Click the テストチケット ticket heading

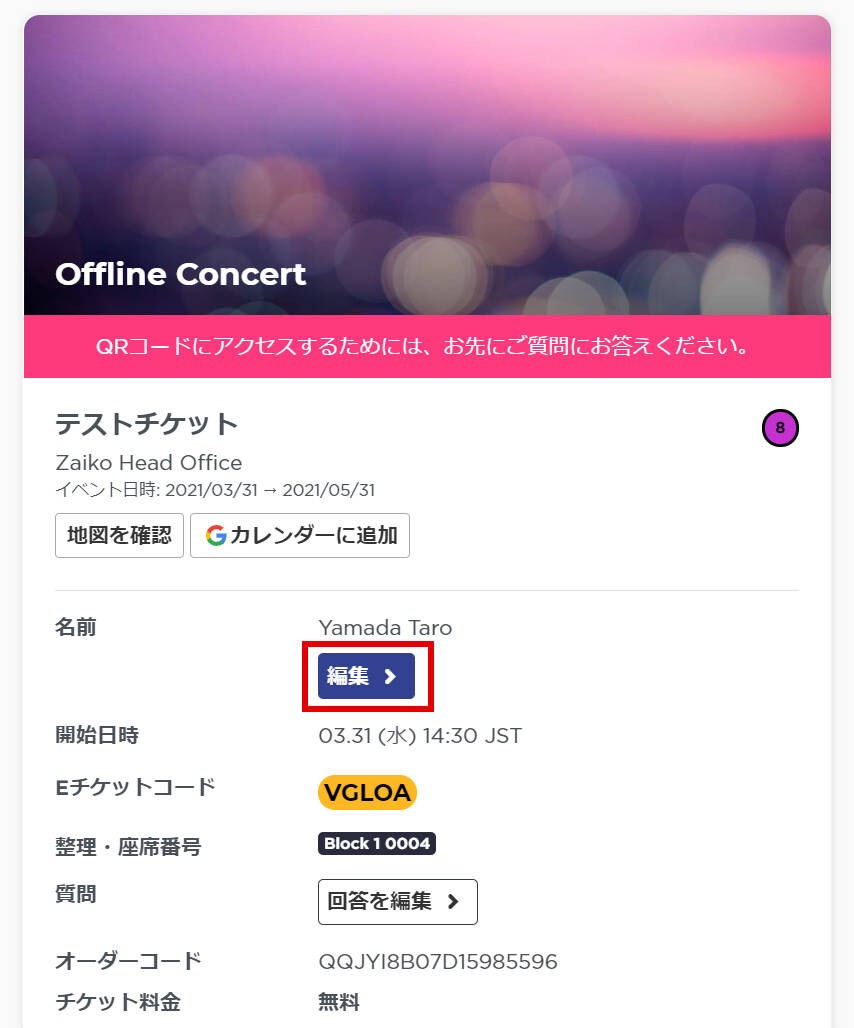click(x=147, y=424)
